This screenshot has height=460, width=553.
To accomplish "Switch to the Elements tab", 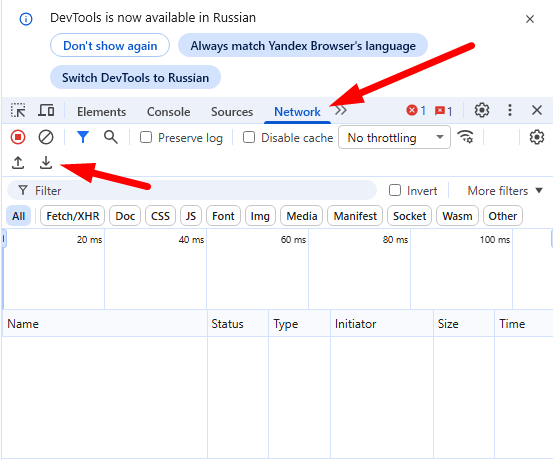I will (x=102, y=112).
